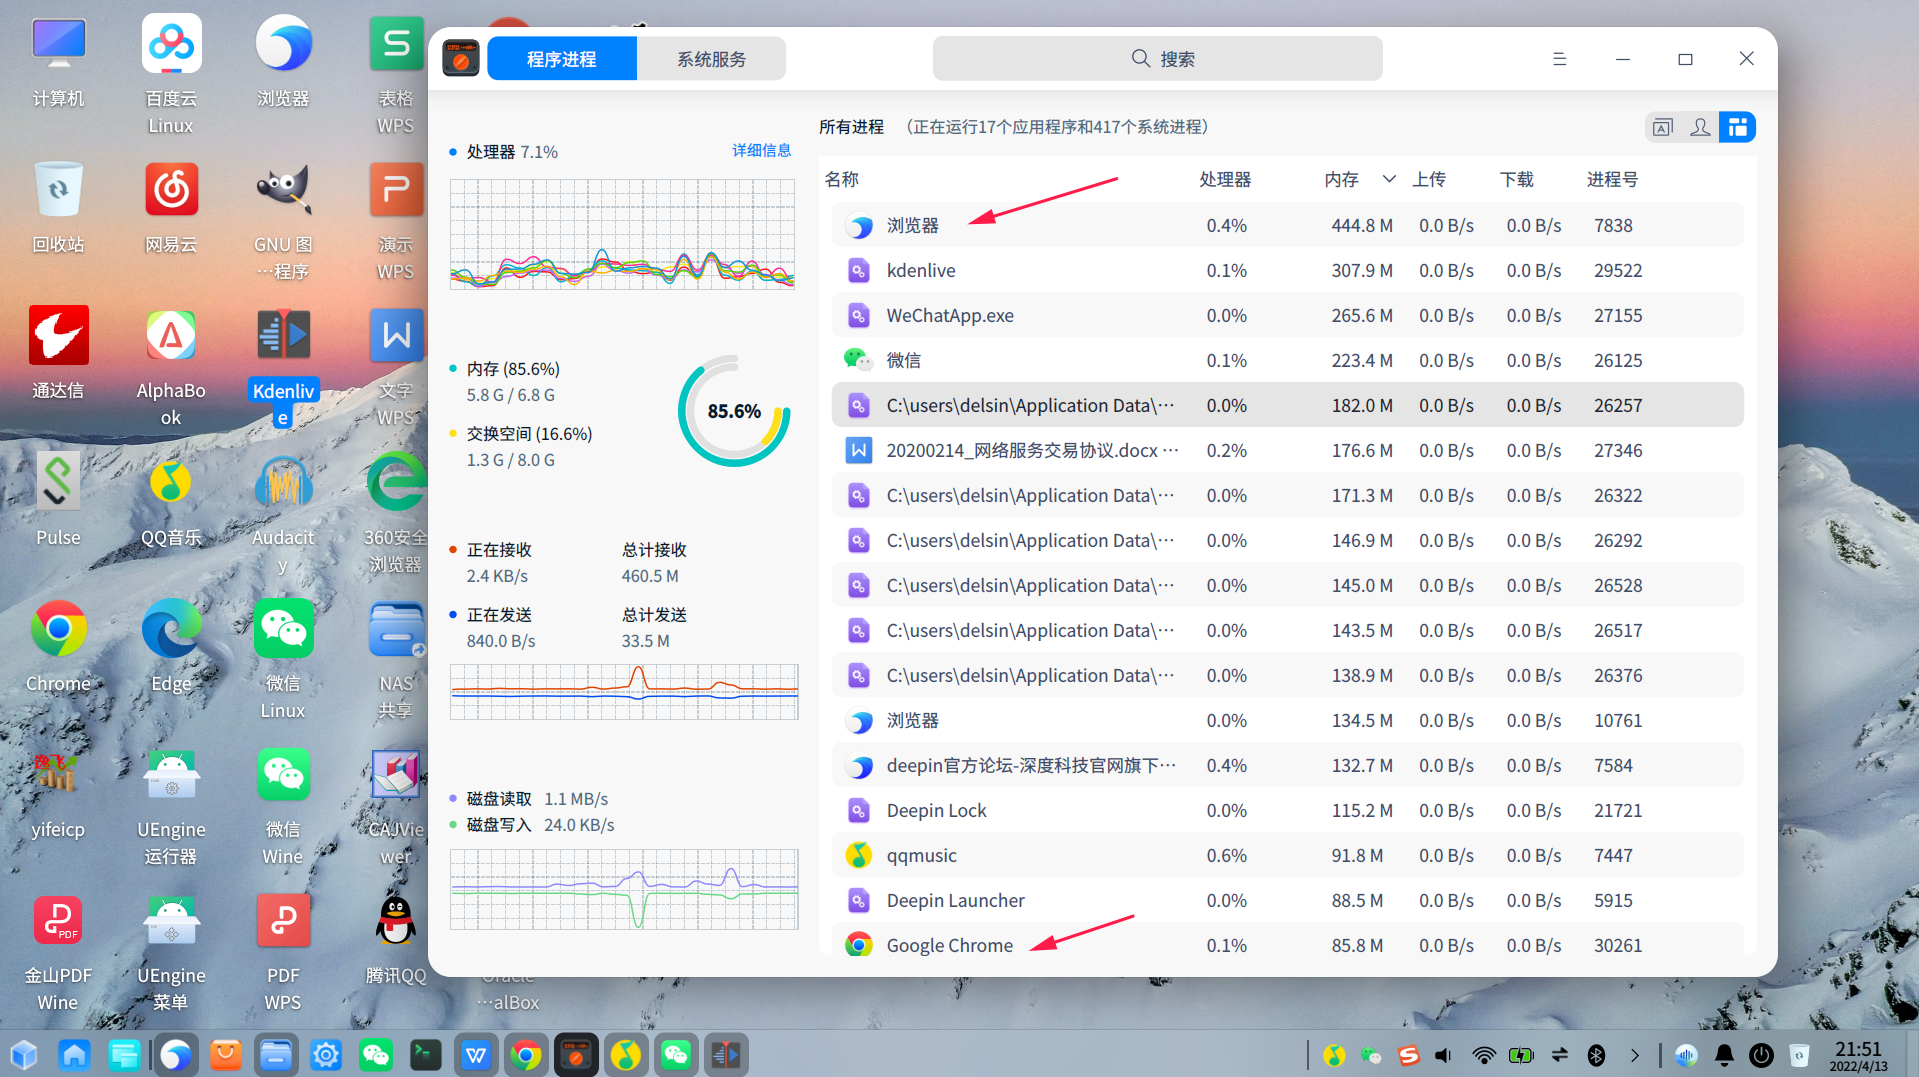Viewport: 1919px width, 1077px height.
Task: Click the Wi-Fi icon in the system tray
Action: (x=1484, y=1055)
